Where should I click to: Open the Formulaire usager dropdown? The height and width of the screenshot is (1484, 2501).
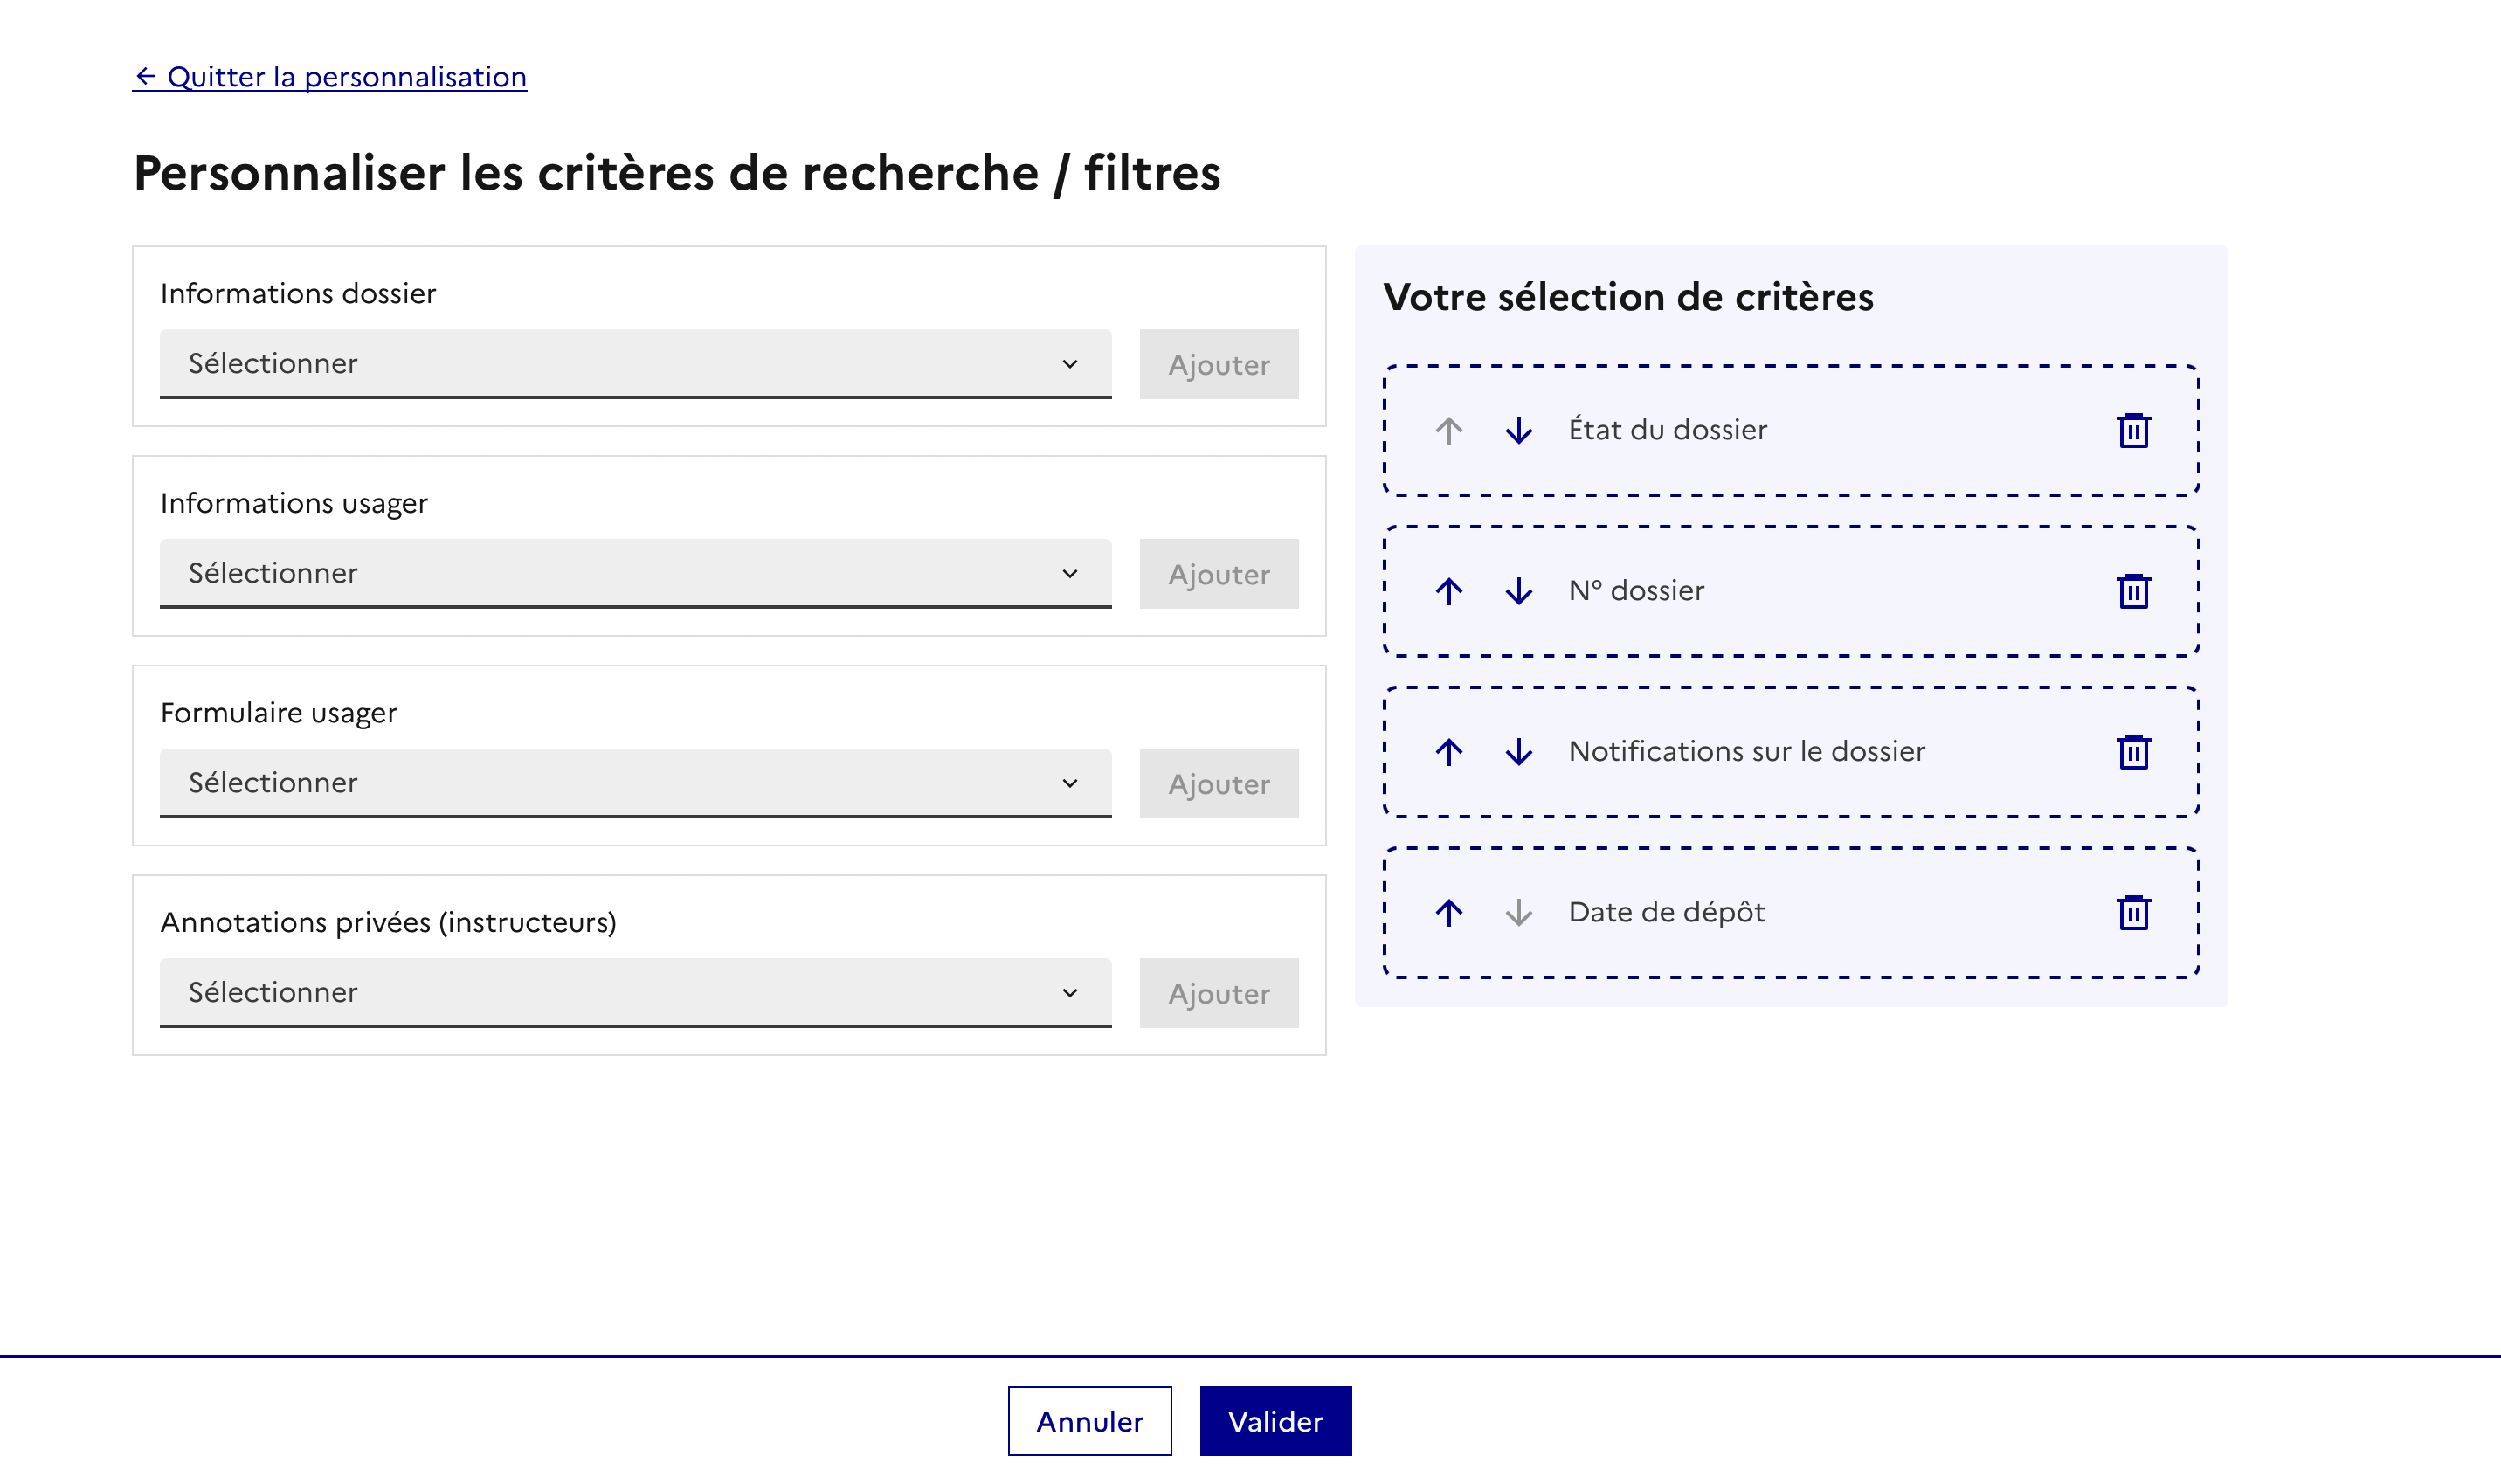tap(635, 783)
